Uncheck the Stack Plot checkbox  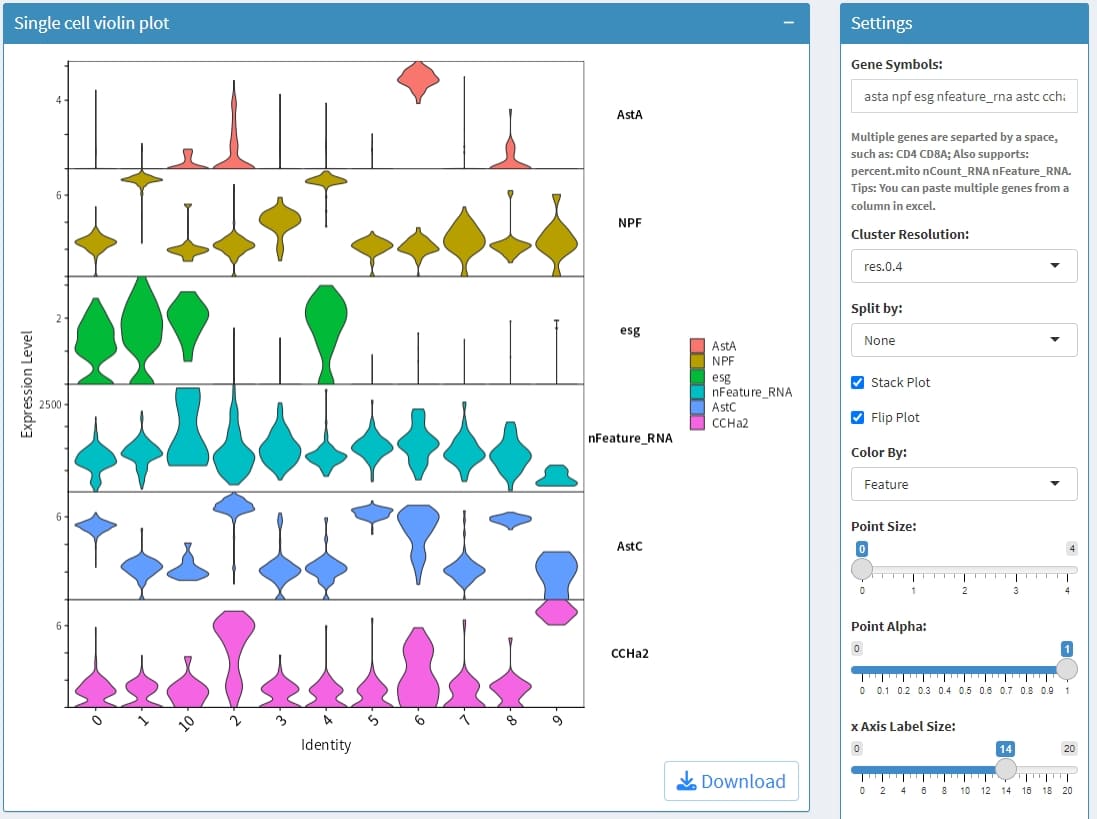(x=858, y=382)
